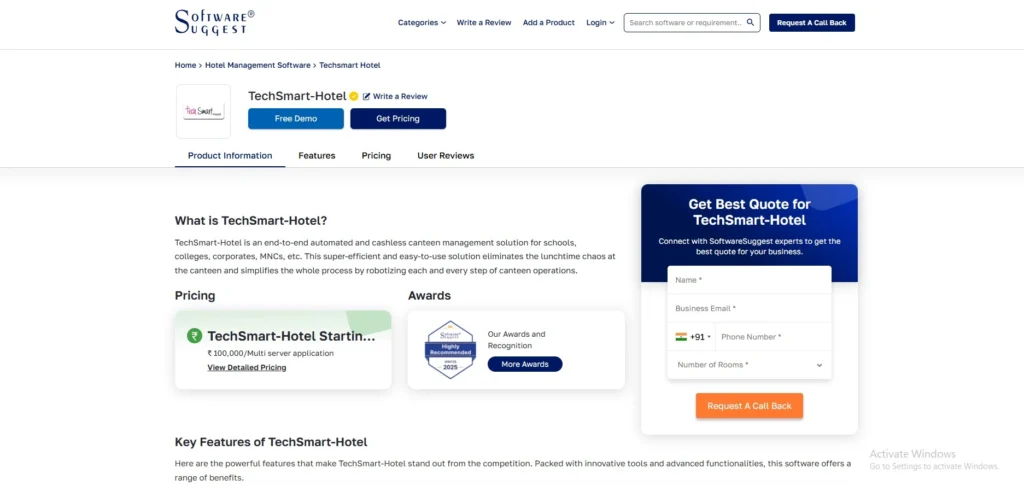Click the More Awards button
The height and width of the screenshot is (486, 1024).
pyautogui.click(x=524, y=364)
